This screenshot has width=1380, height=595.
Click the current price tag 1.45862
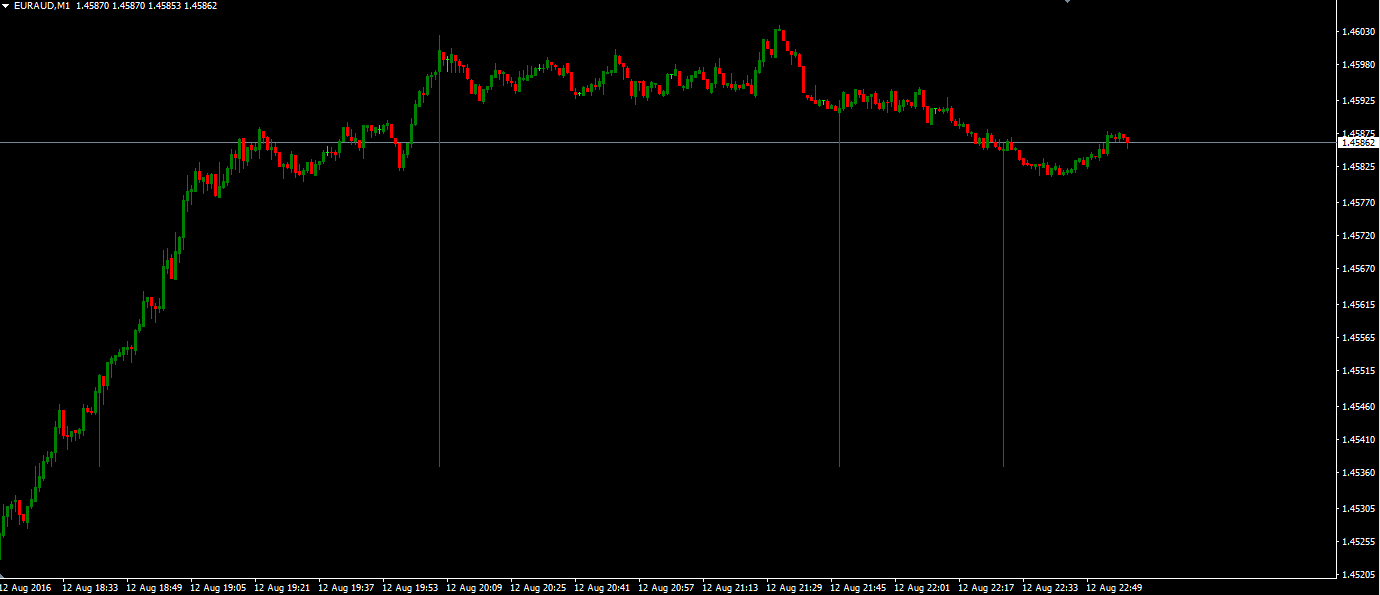click(1357, 143)
